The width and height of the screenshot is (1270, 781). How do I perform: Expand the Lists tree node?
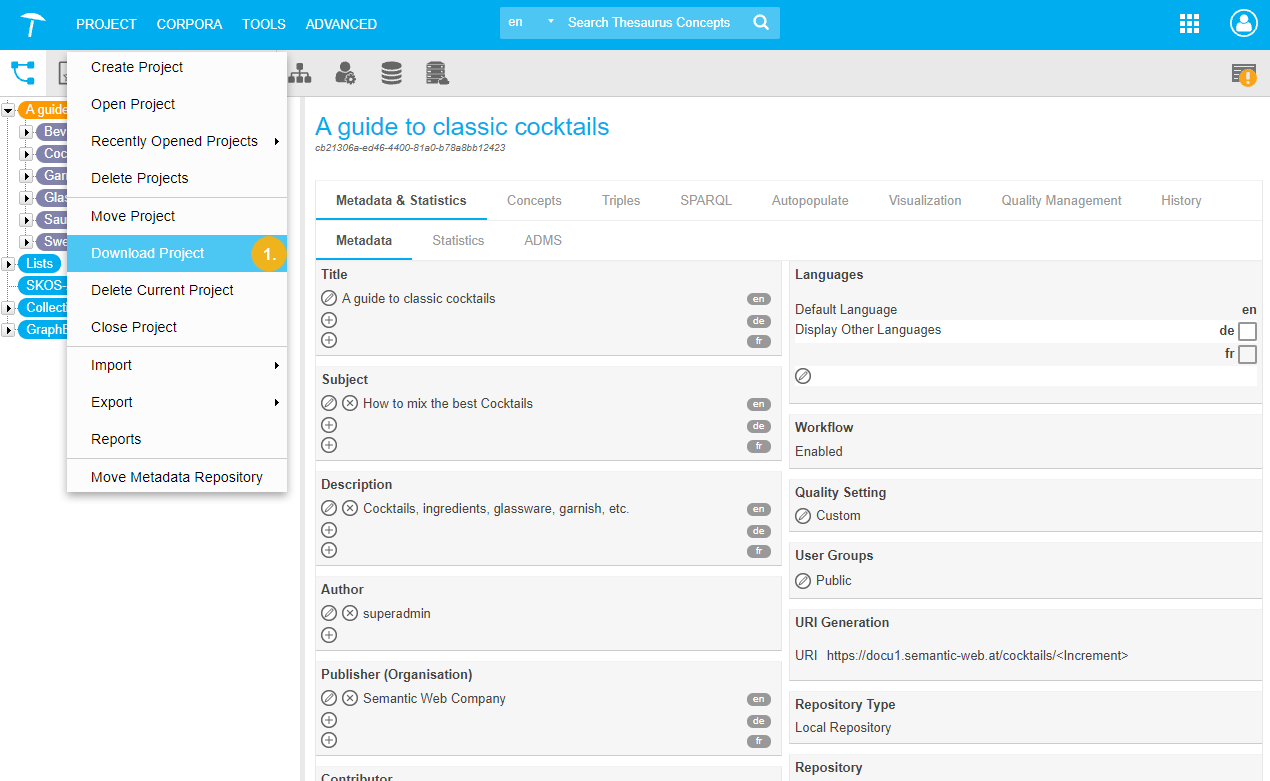9,264
